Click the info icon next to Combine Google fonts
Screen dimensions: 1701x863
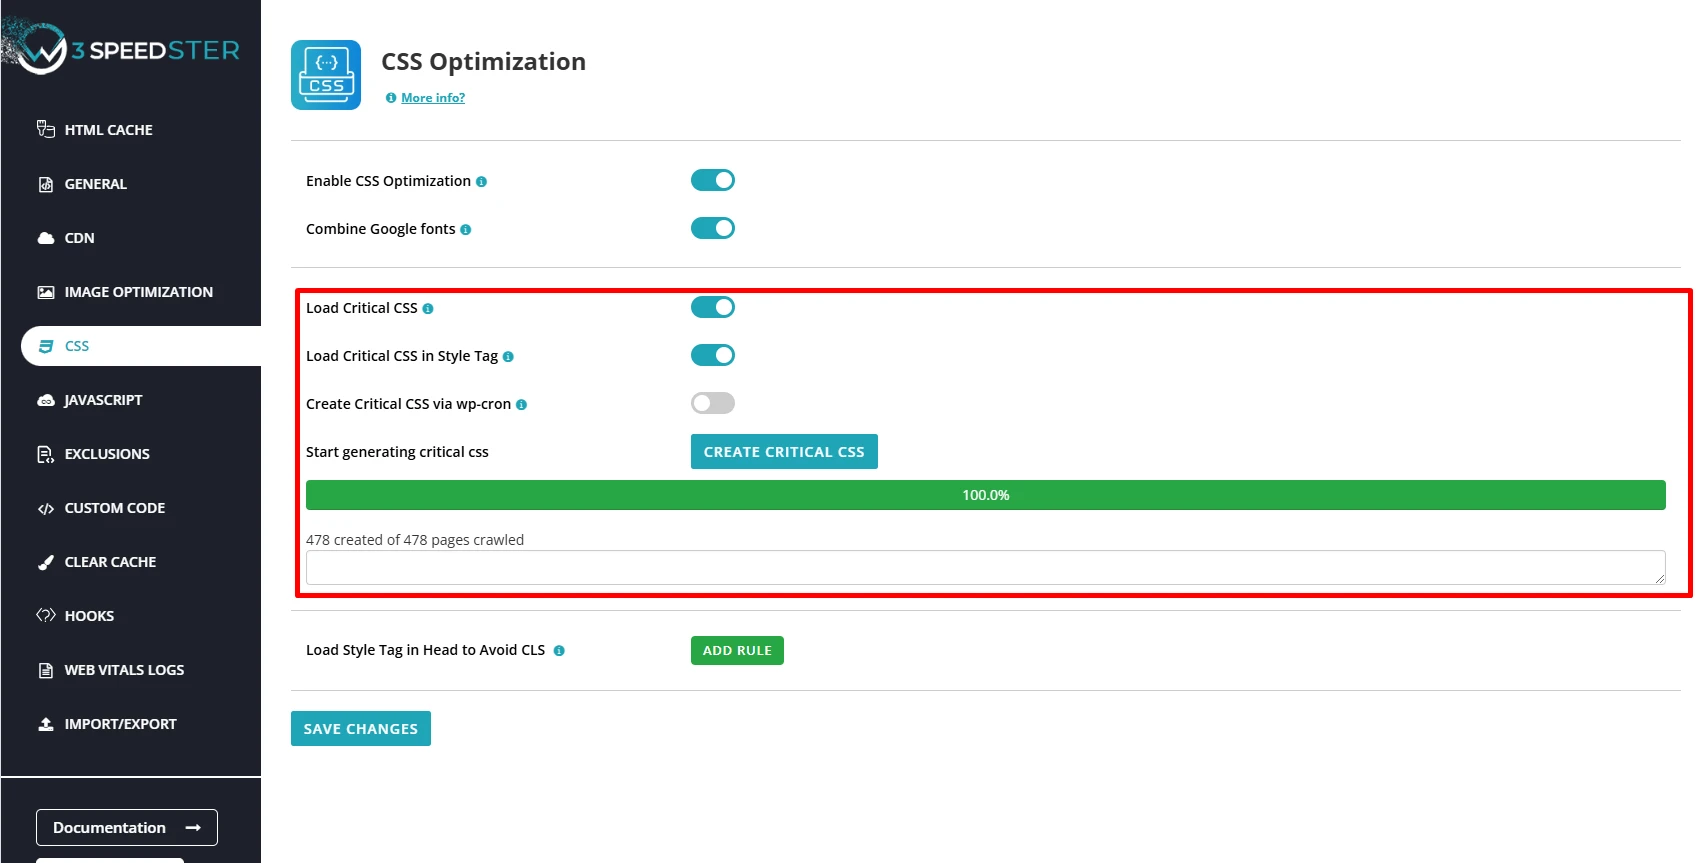coord(466,230)
